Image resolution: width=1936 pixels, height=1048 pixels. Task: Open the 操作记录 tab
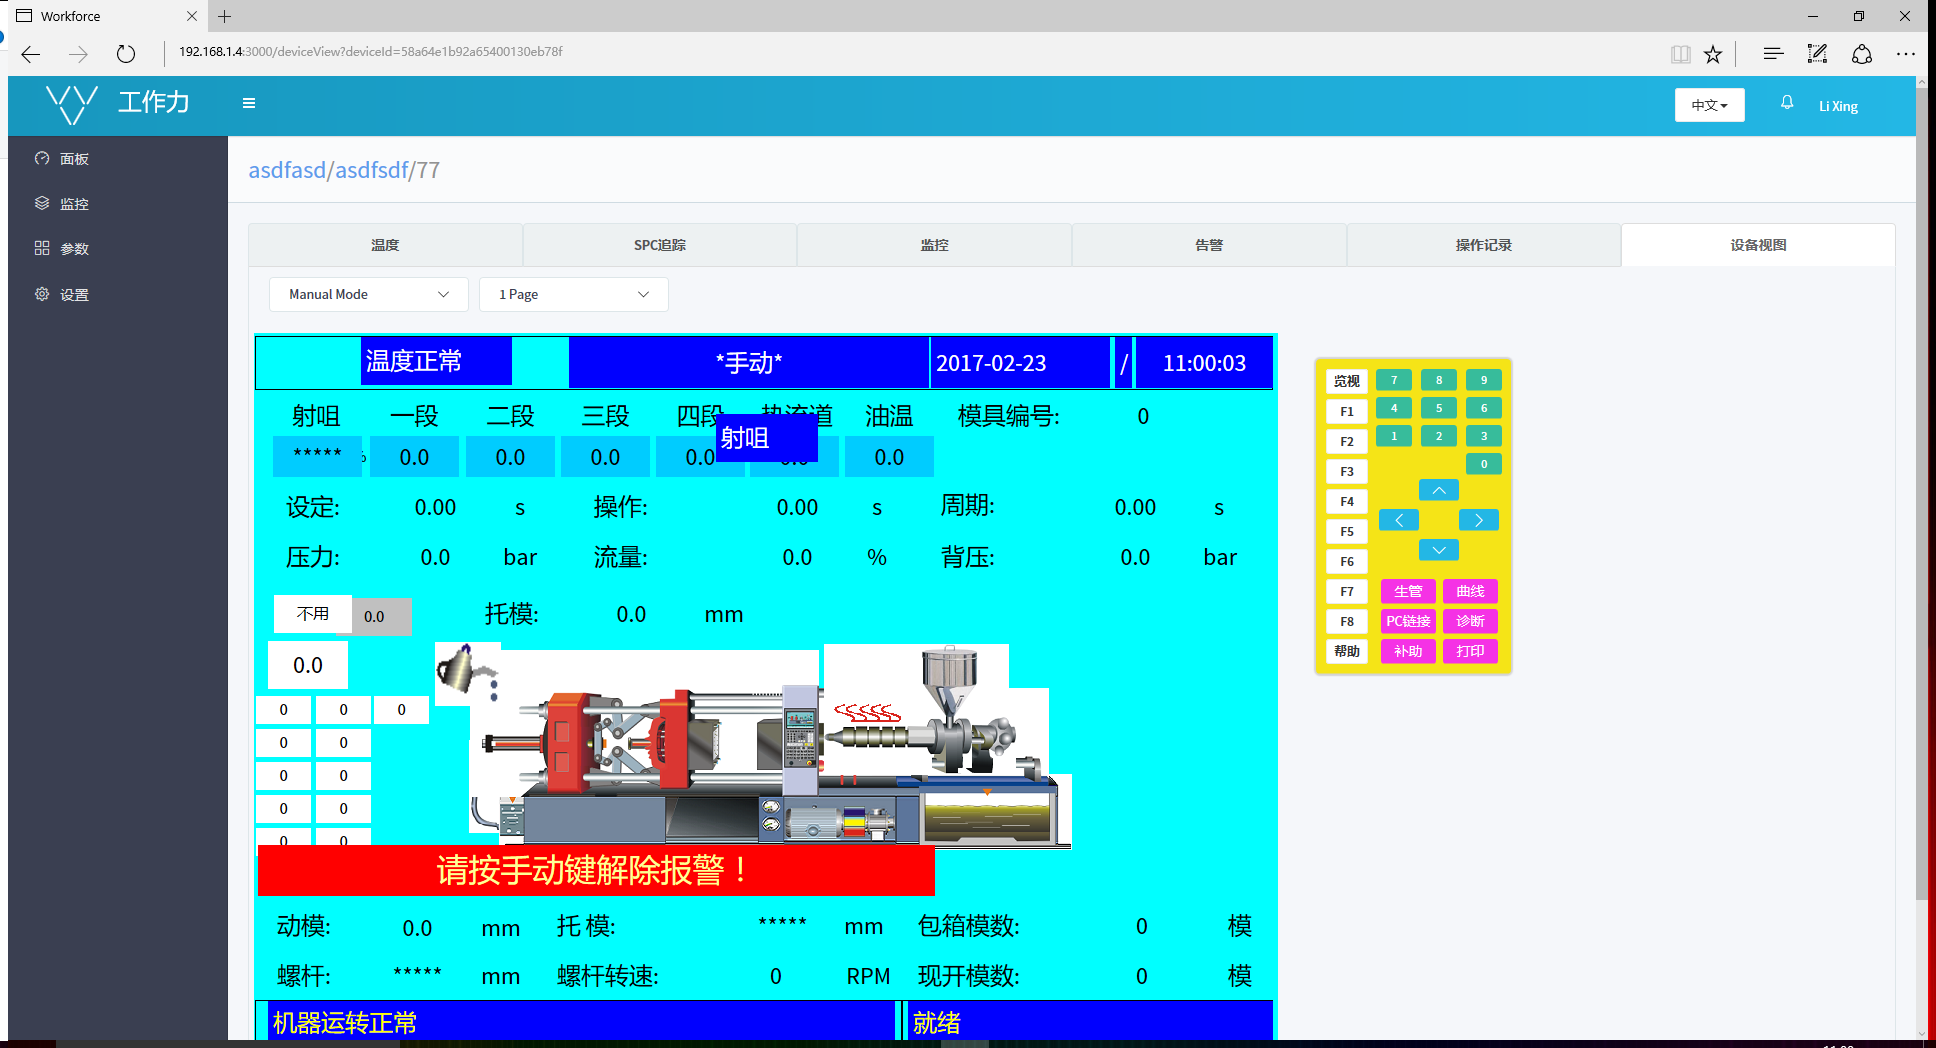click(x=1484, y=244)
